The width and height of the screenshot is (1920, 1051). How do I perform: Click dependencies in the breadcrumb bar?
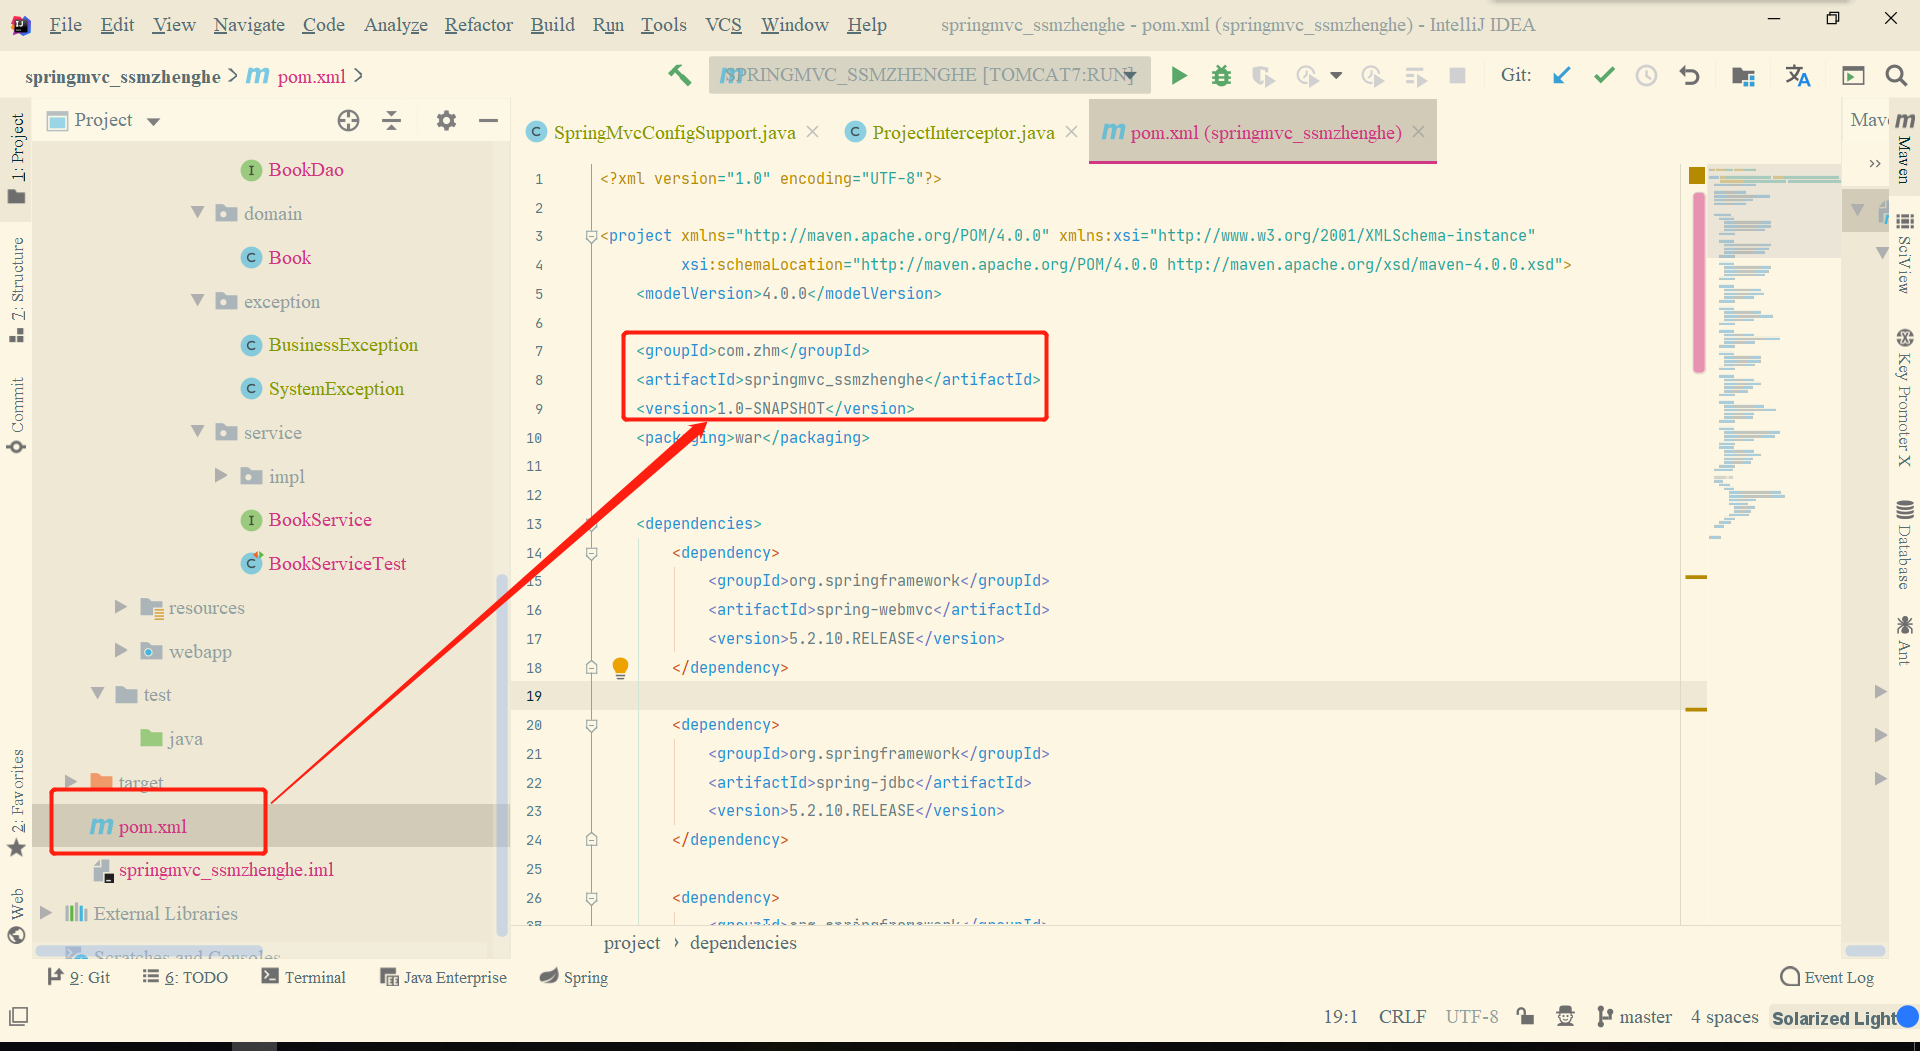[x=743, y=943]
